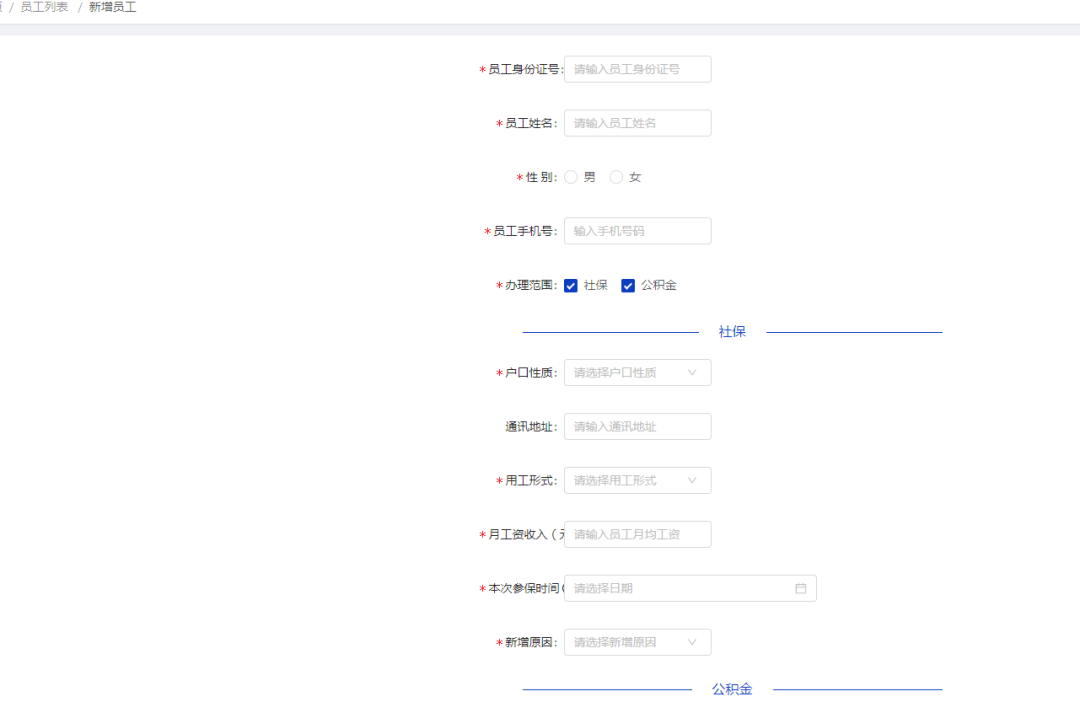Image resolution: width=1080 pixels, height=702 pixels.
Task: Uncheck the 社保 checkbox in 办理范围
Action: pyautogui.click(x=571, y=286)
